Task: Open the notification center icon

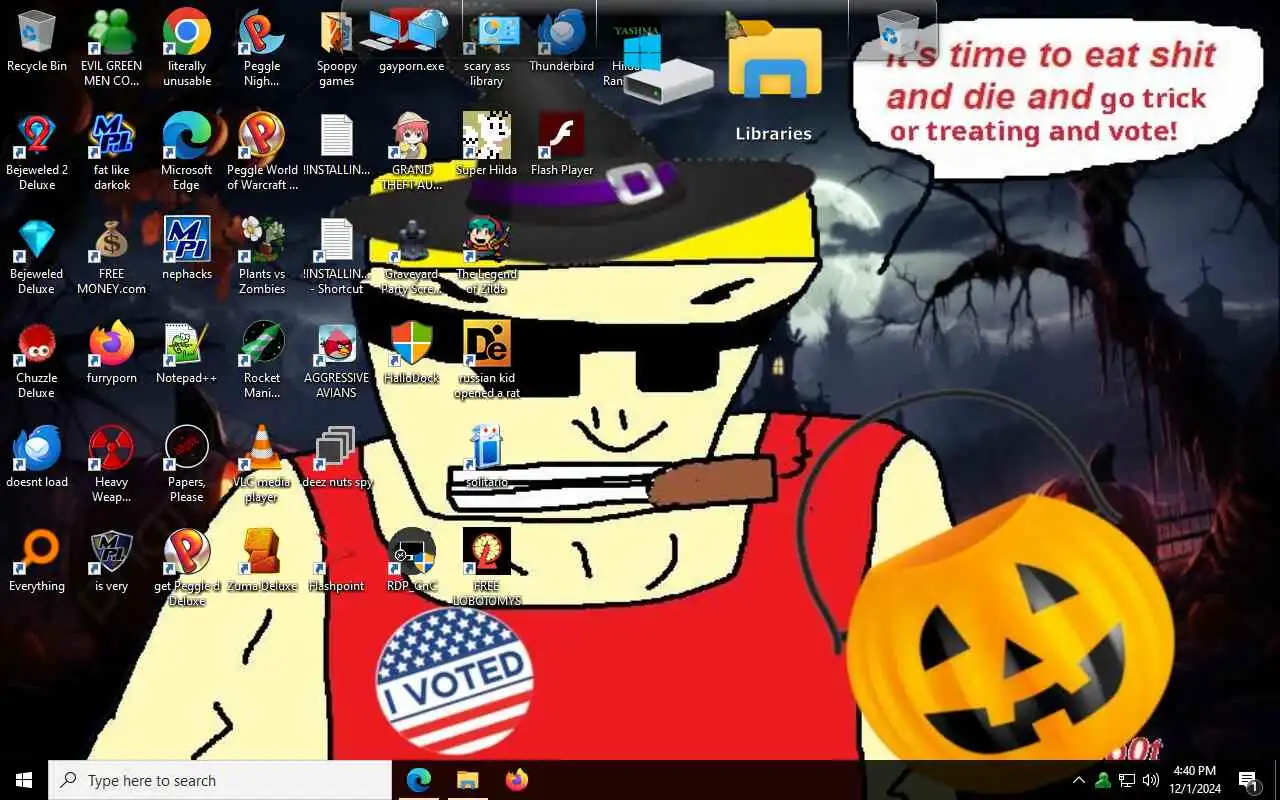Action: [1249, 780]
